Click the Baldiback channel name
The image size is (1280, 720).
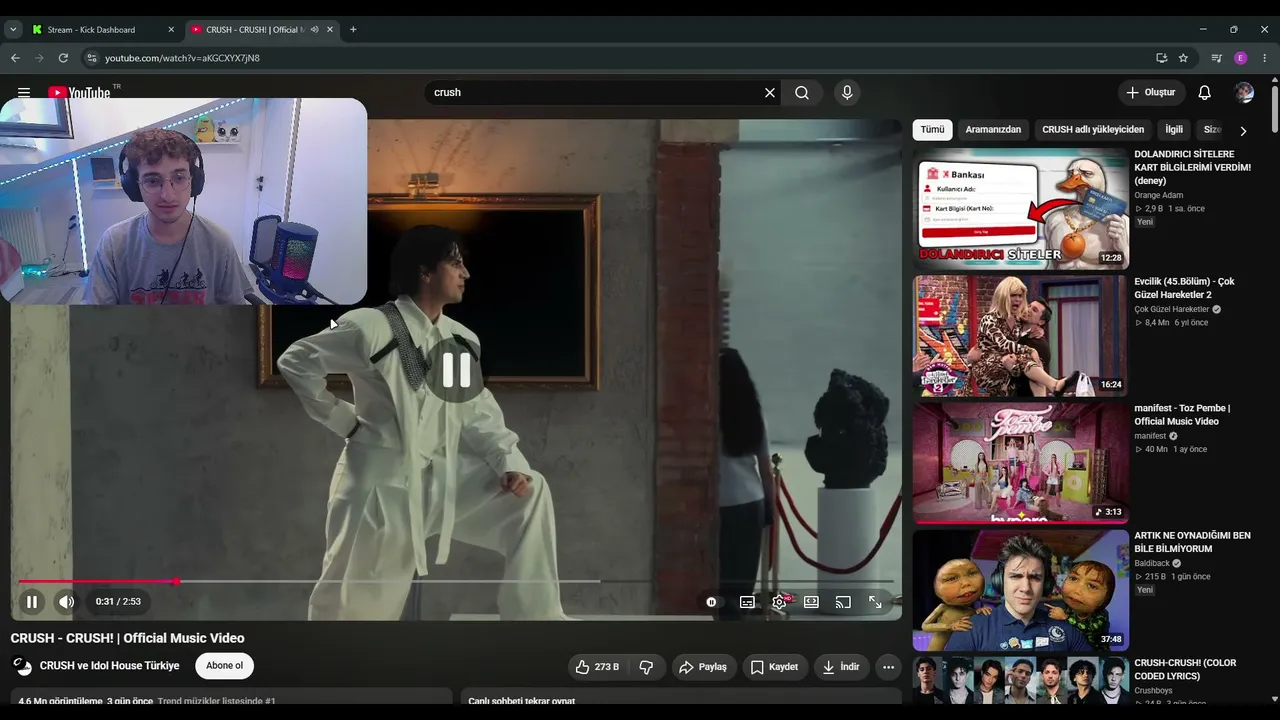(x=1152, y=563)
